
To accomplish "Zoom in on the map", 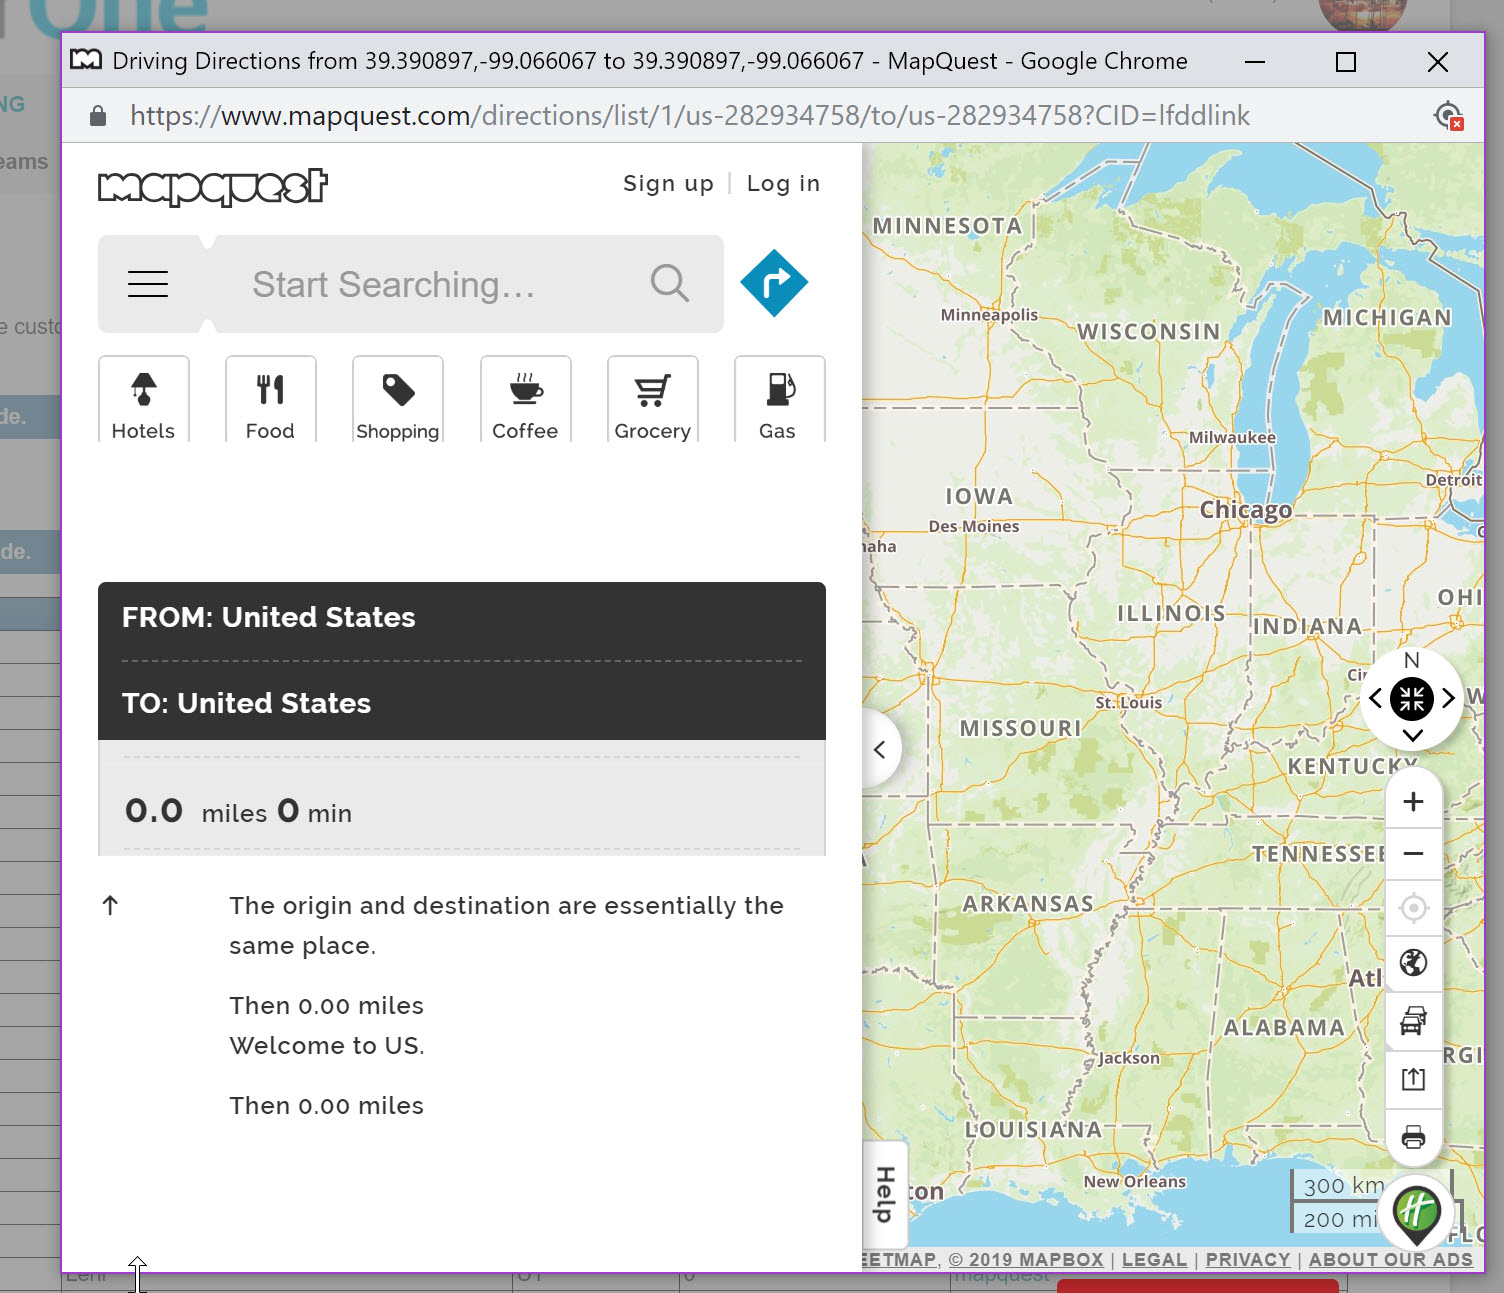I will coord(1413,801).
